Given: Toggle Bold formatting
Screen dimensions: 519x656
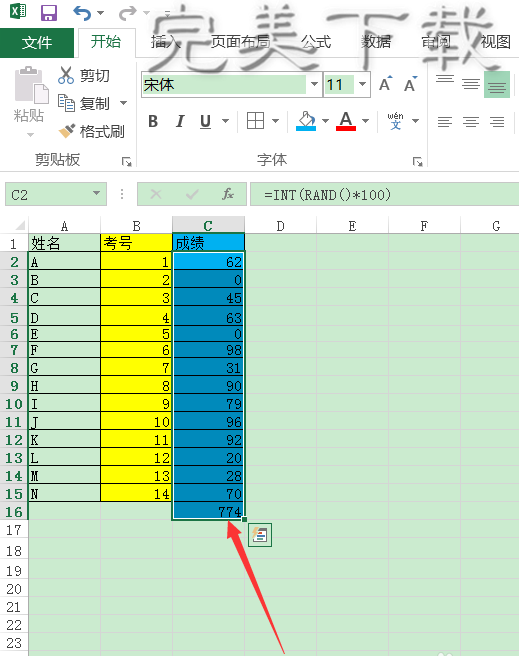Looking at the screenshot, I should [153, 121].
